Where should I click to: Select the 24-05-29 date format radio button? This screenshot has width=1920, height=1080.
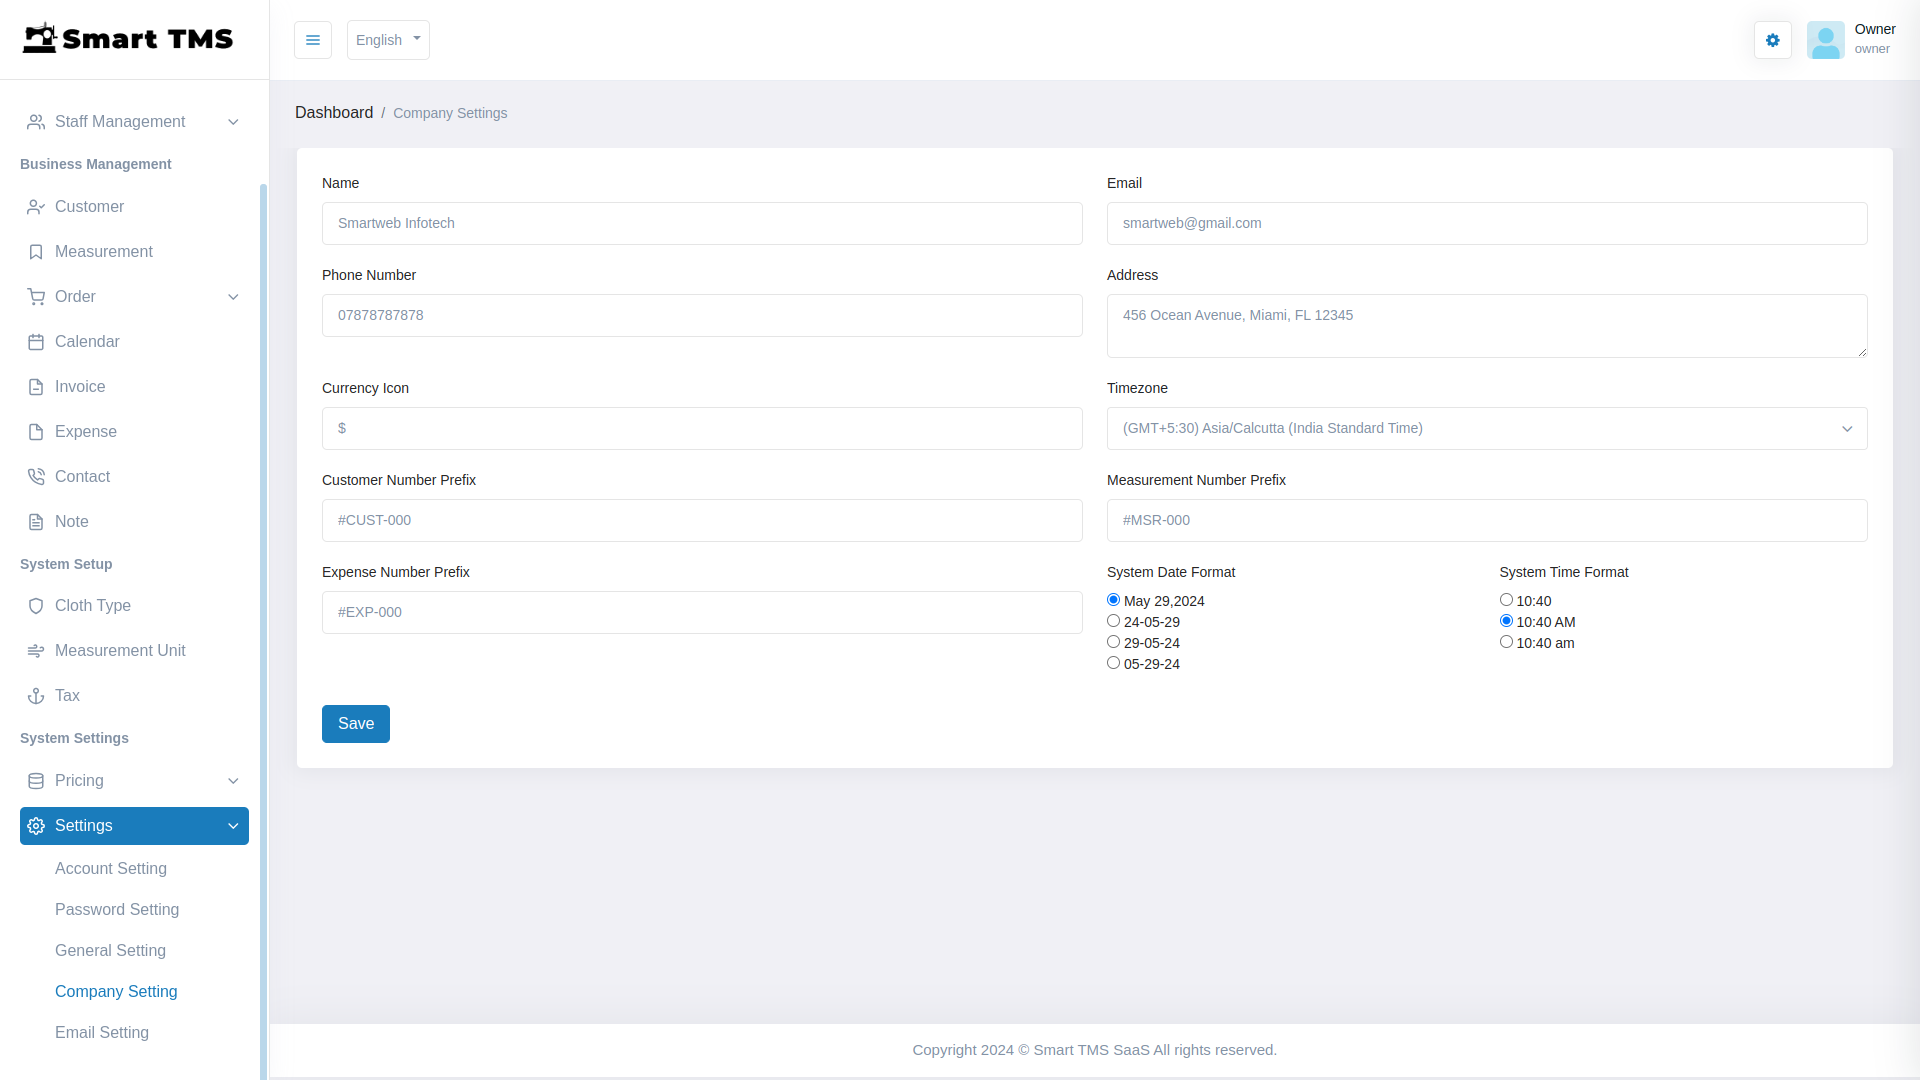[1113, 621]
